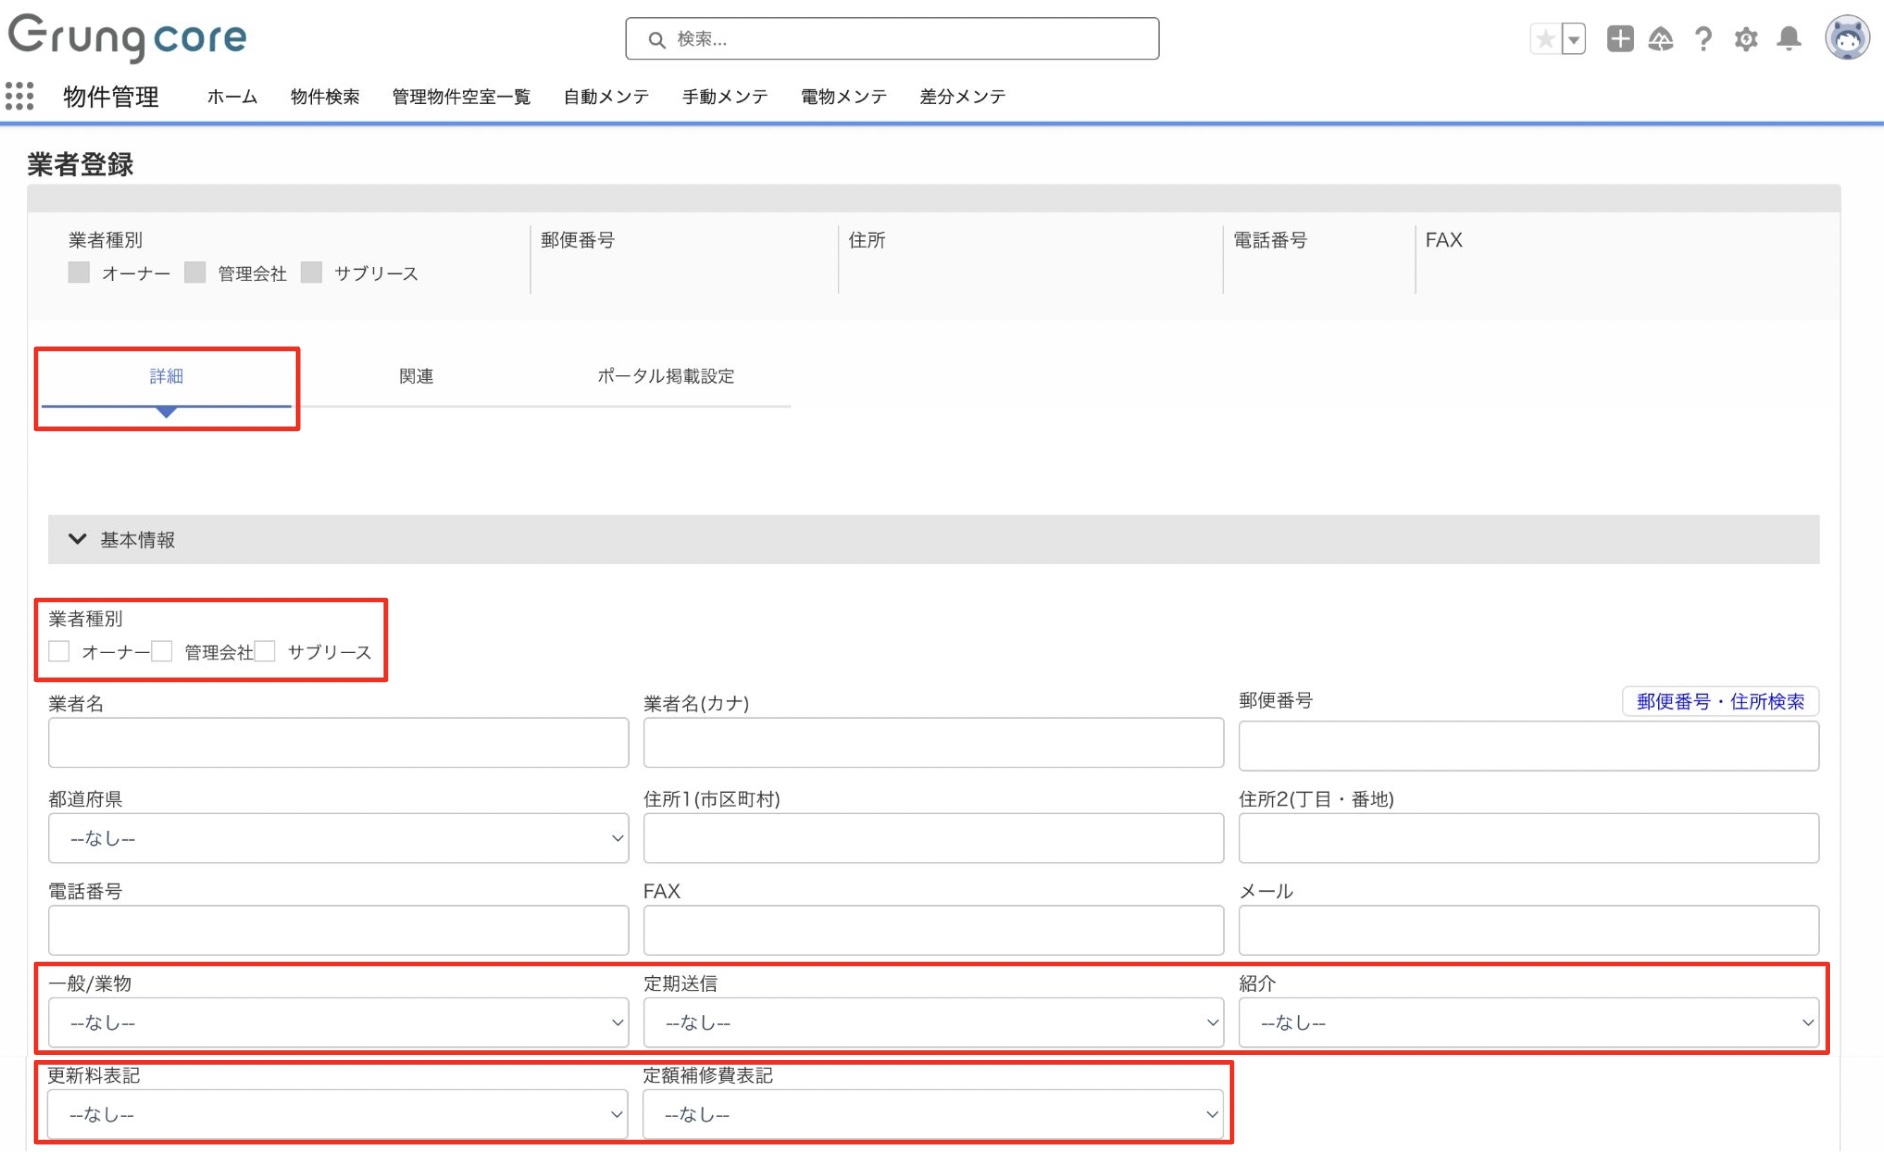1884x1168 pixels.
Task: Check the 管理会社 checkbox in 基本情報
Action: tap(163, 652)
